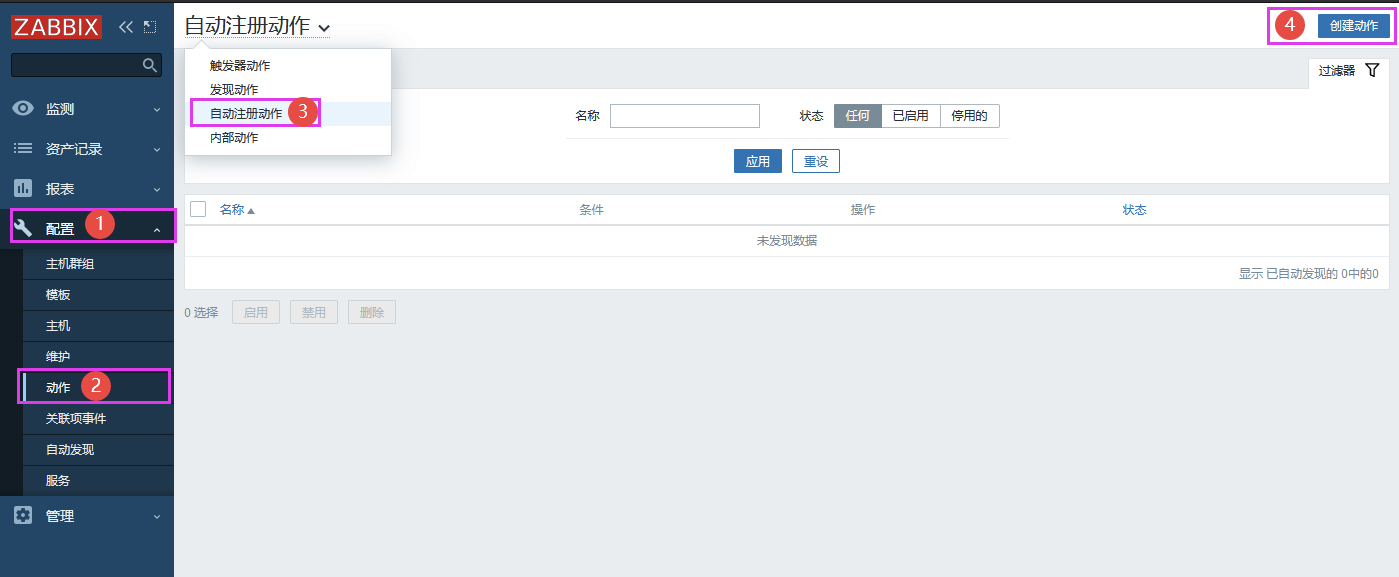
Task: Click the 名称 filter input field
Action: point(684,116)
